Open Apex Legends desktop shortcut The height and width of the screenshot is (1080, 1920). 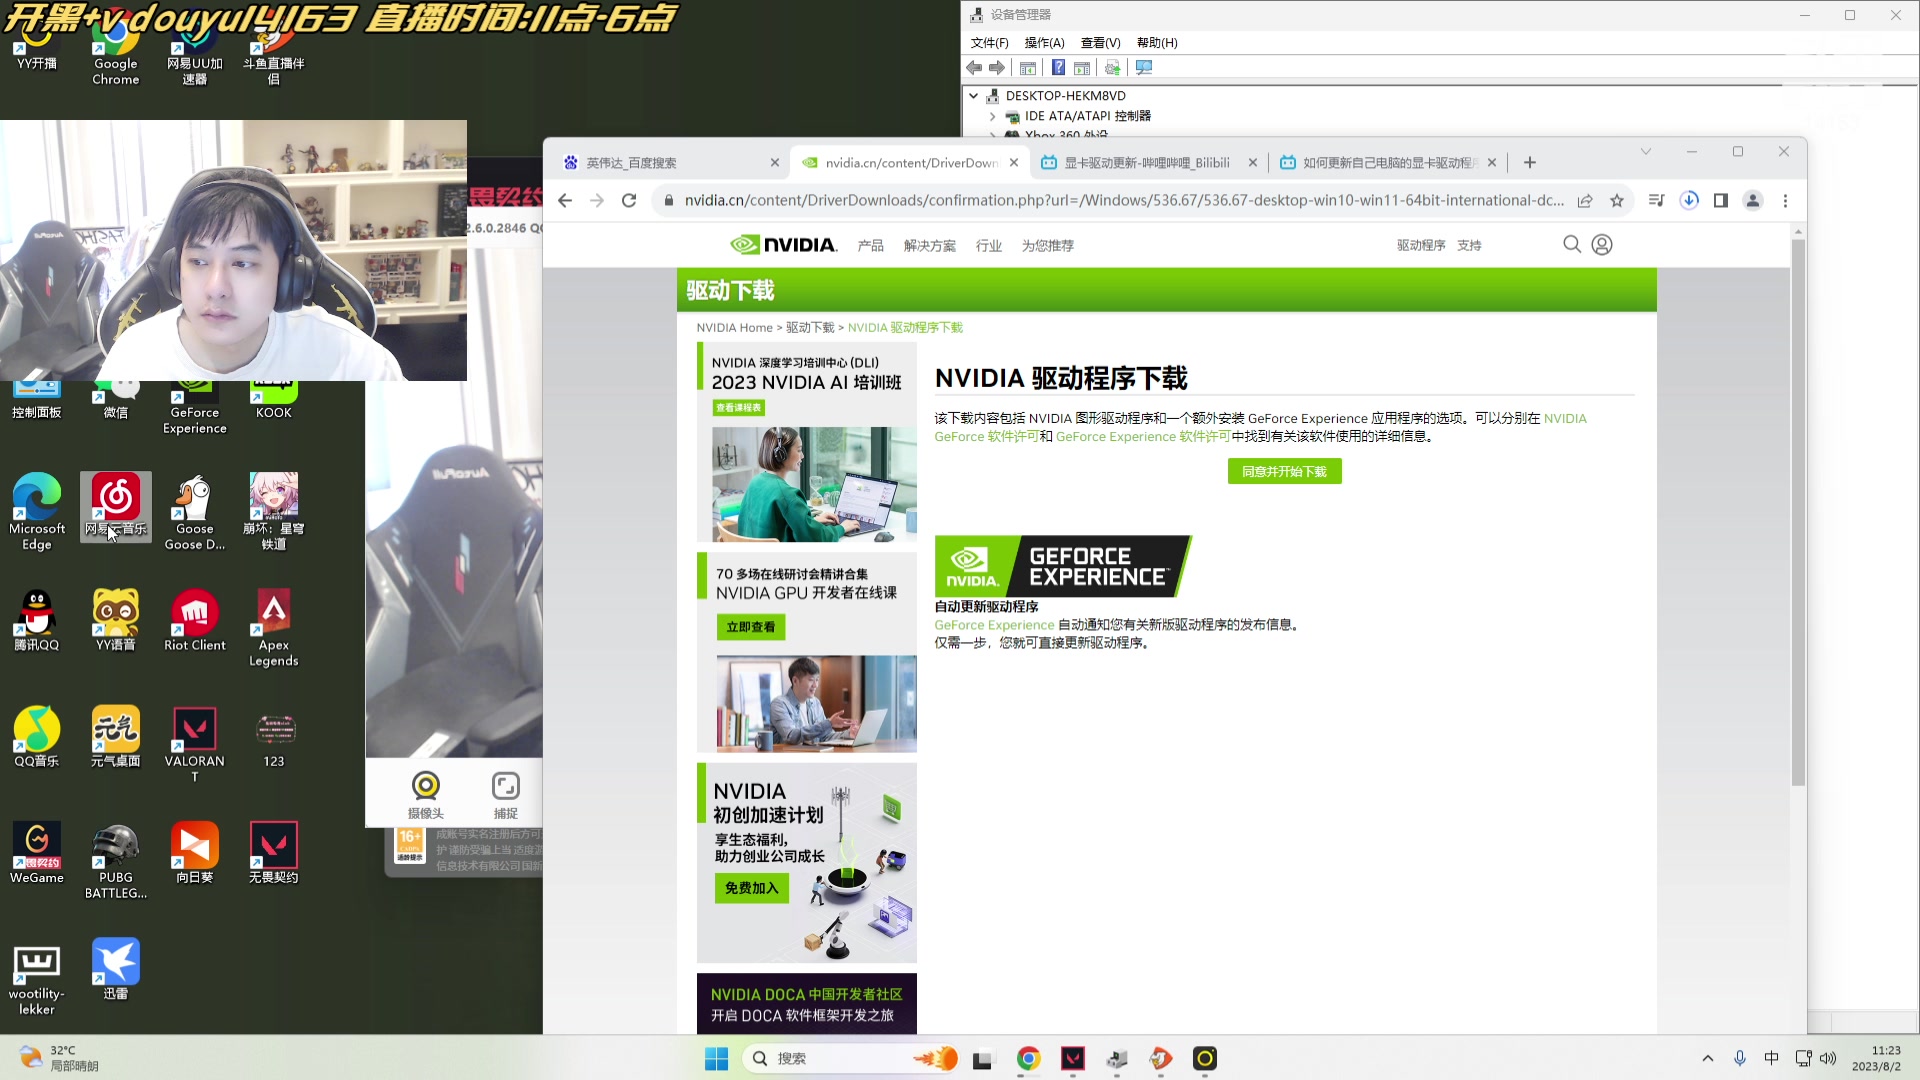coord(274,628)
